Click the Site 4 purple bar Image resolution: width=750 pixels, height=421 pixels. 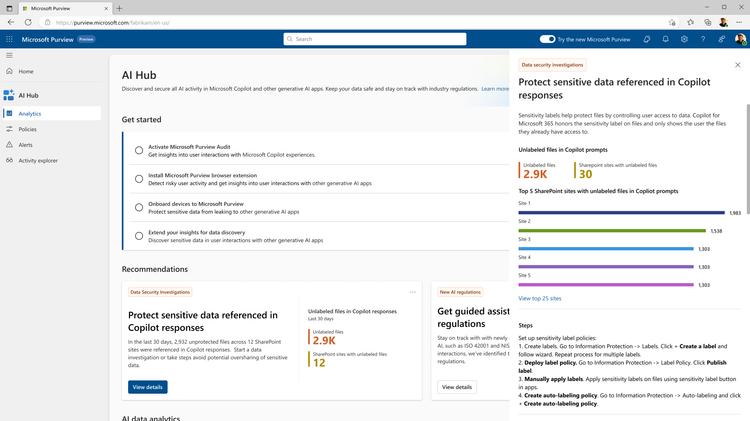click(606, 266)
